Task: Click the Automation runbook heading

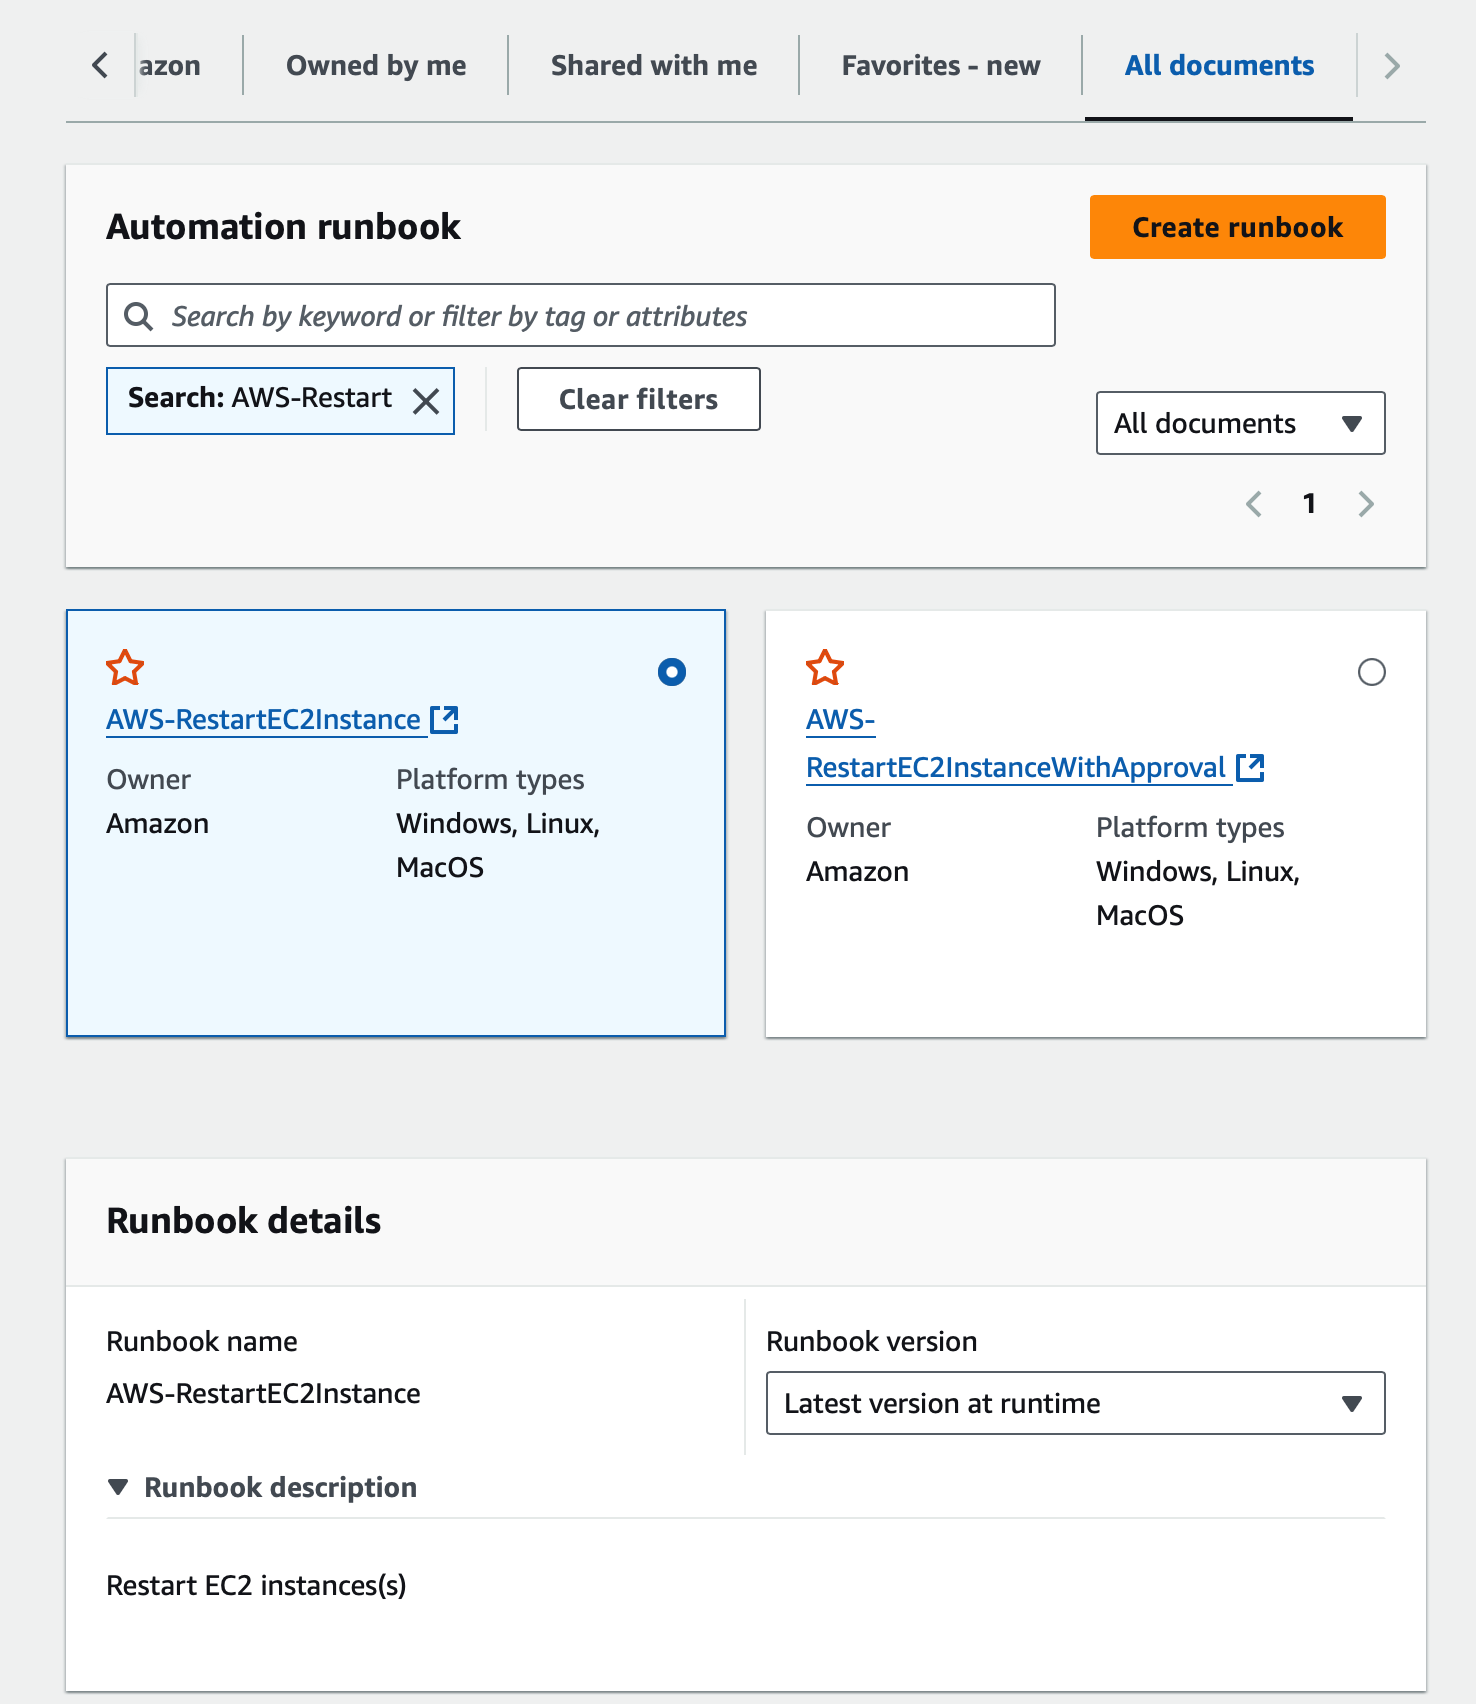Action: (x=284, y=227)
